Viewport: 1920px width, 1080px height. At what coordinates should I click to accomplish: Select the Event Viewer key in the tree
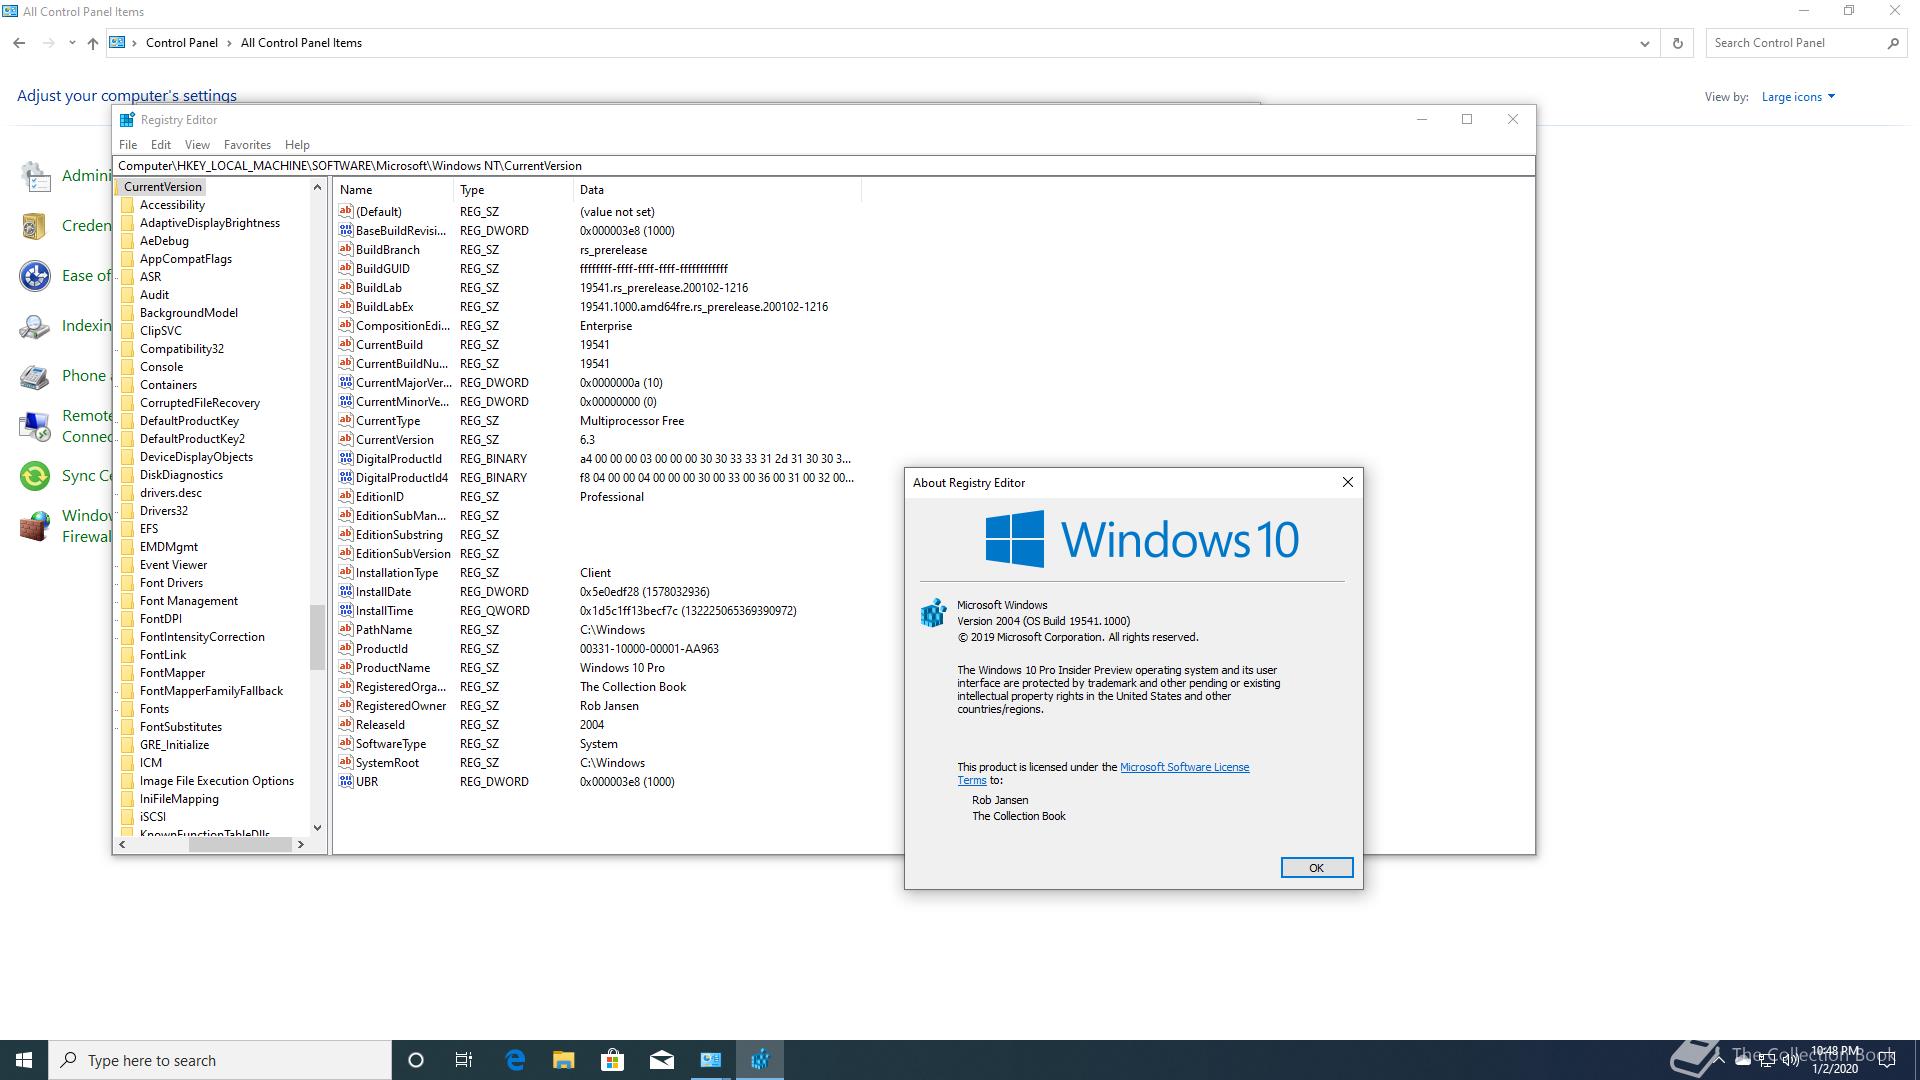pos(173,565)
